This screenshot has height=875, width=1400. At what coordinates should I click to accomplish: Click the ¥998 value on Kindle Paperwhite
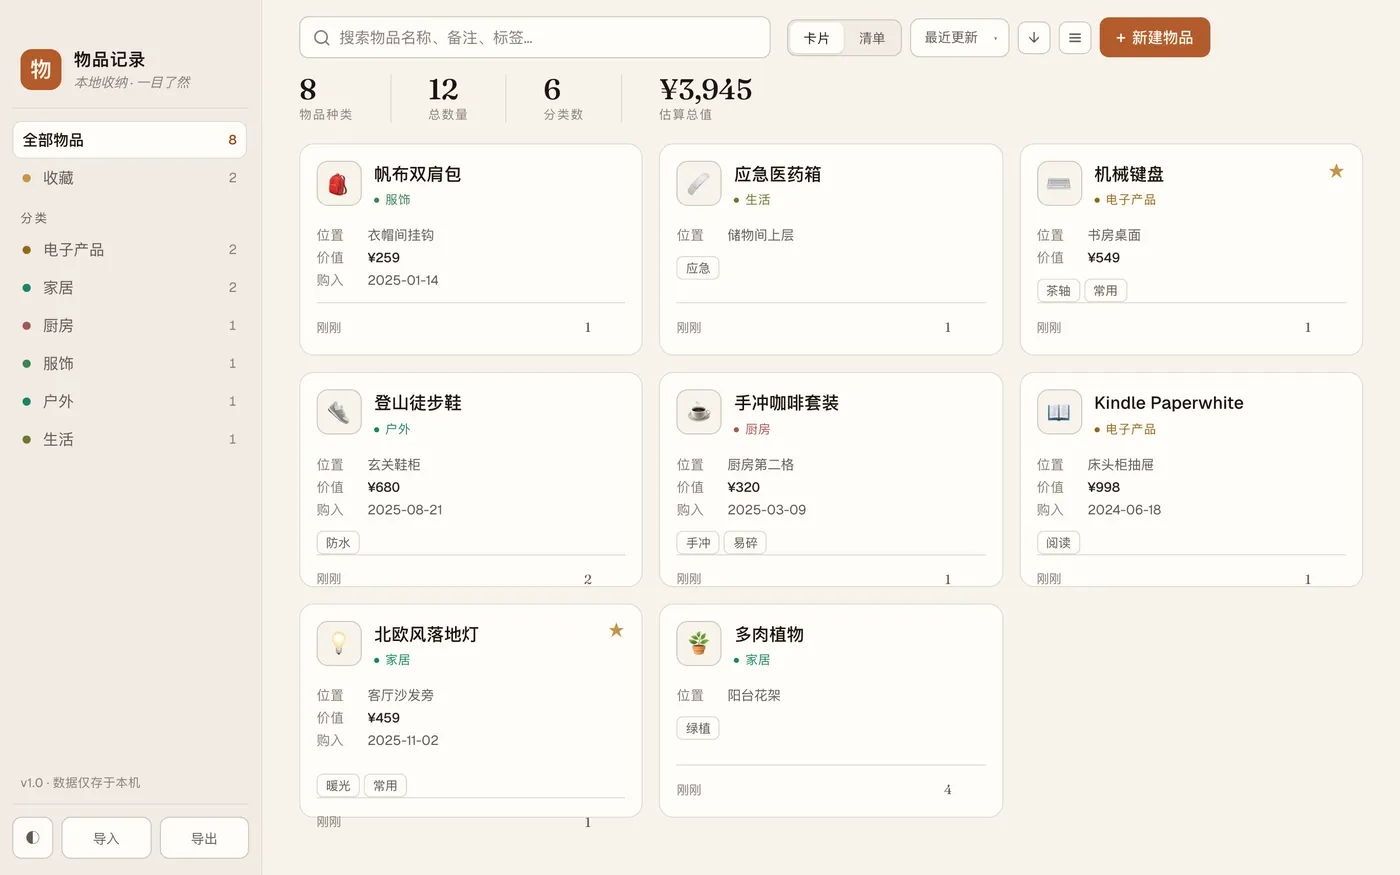1104,487
